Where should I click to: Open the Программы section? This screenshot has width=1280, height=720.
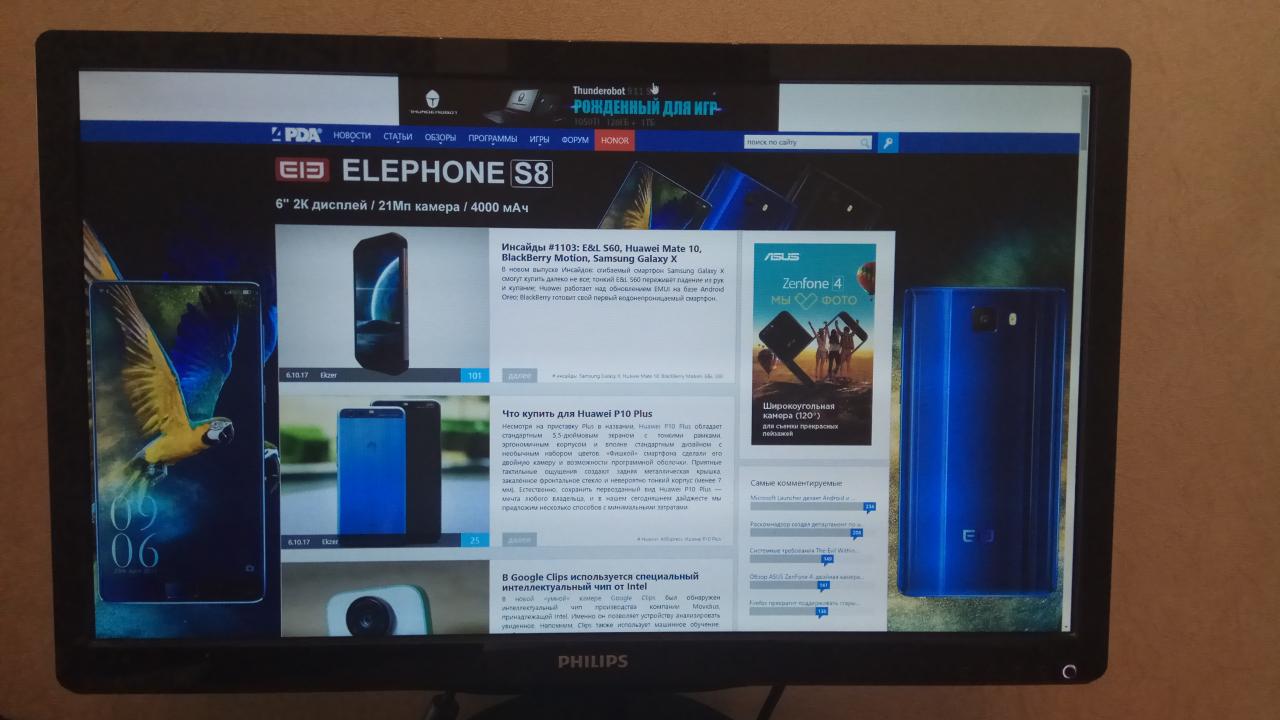tap(492, 138)
